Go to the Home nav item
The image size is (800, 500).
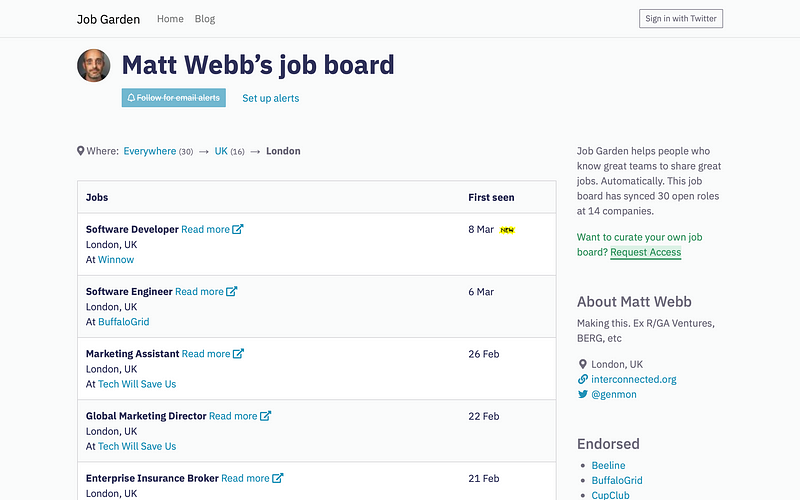coord(170,19)
